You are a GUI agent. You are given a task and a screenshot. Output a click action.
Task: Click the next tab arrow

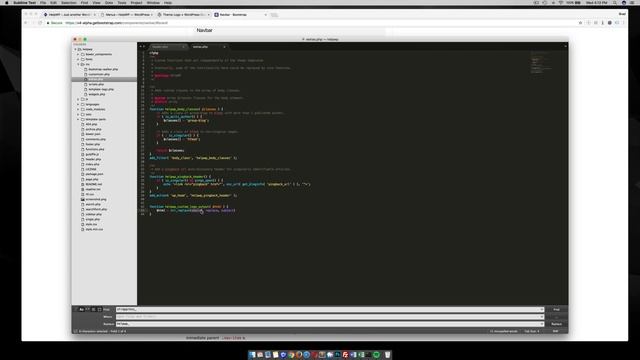[x=144, y=47]
